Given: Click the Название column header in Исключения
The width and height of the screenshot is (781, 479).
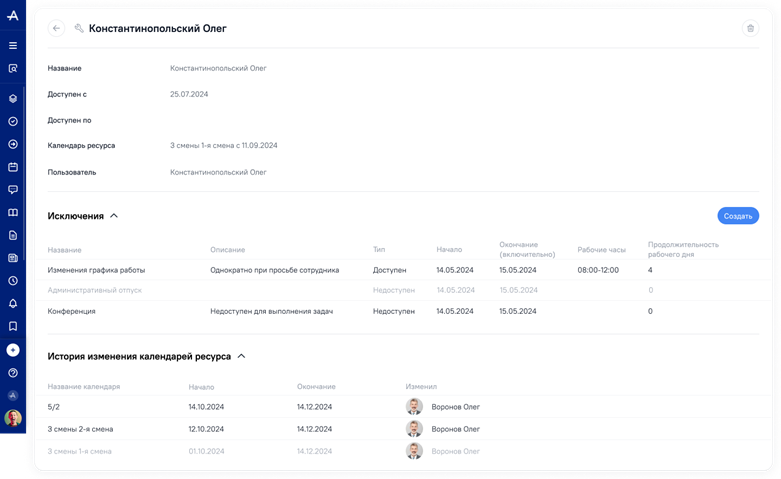Looking at the screenshot, I should (x=64, y=249).
